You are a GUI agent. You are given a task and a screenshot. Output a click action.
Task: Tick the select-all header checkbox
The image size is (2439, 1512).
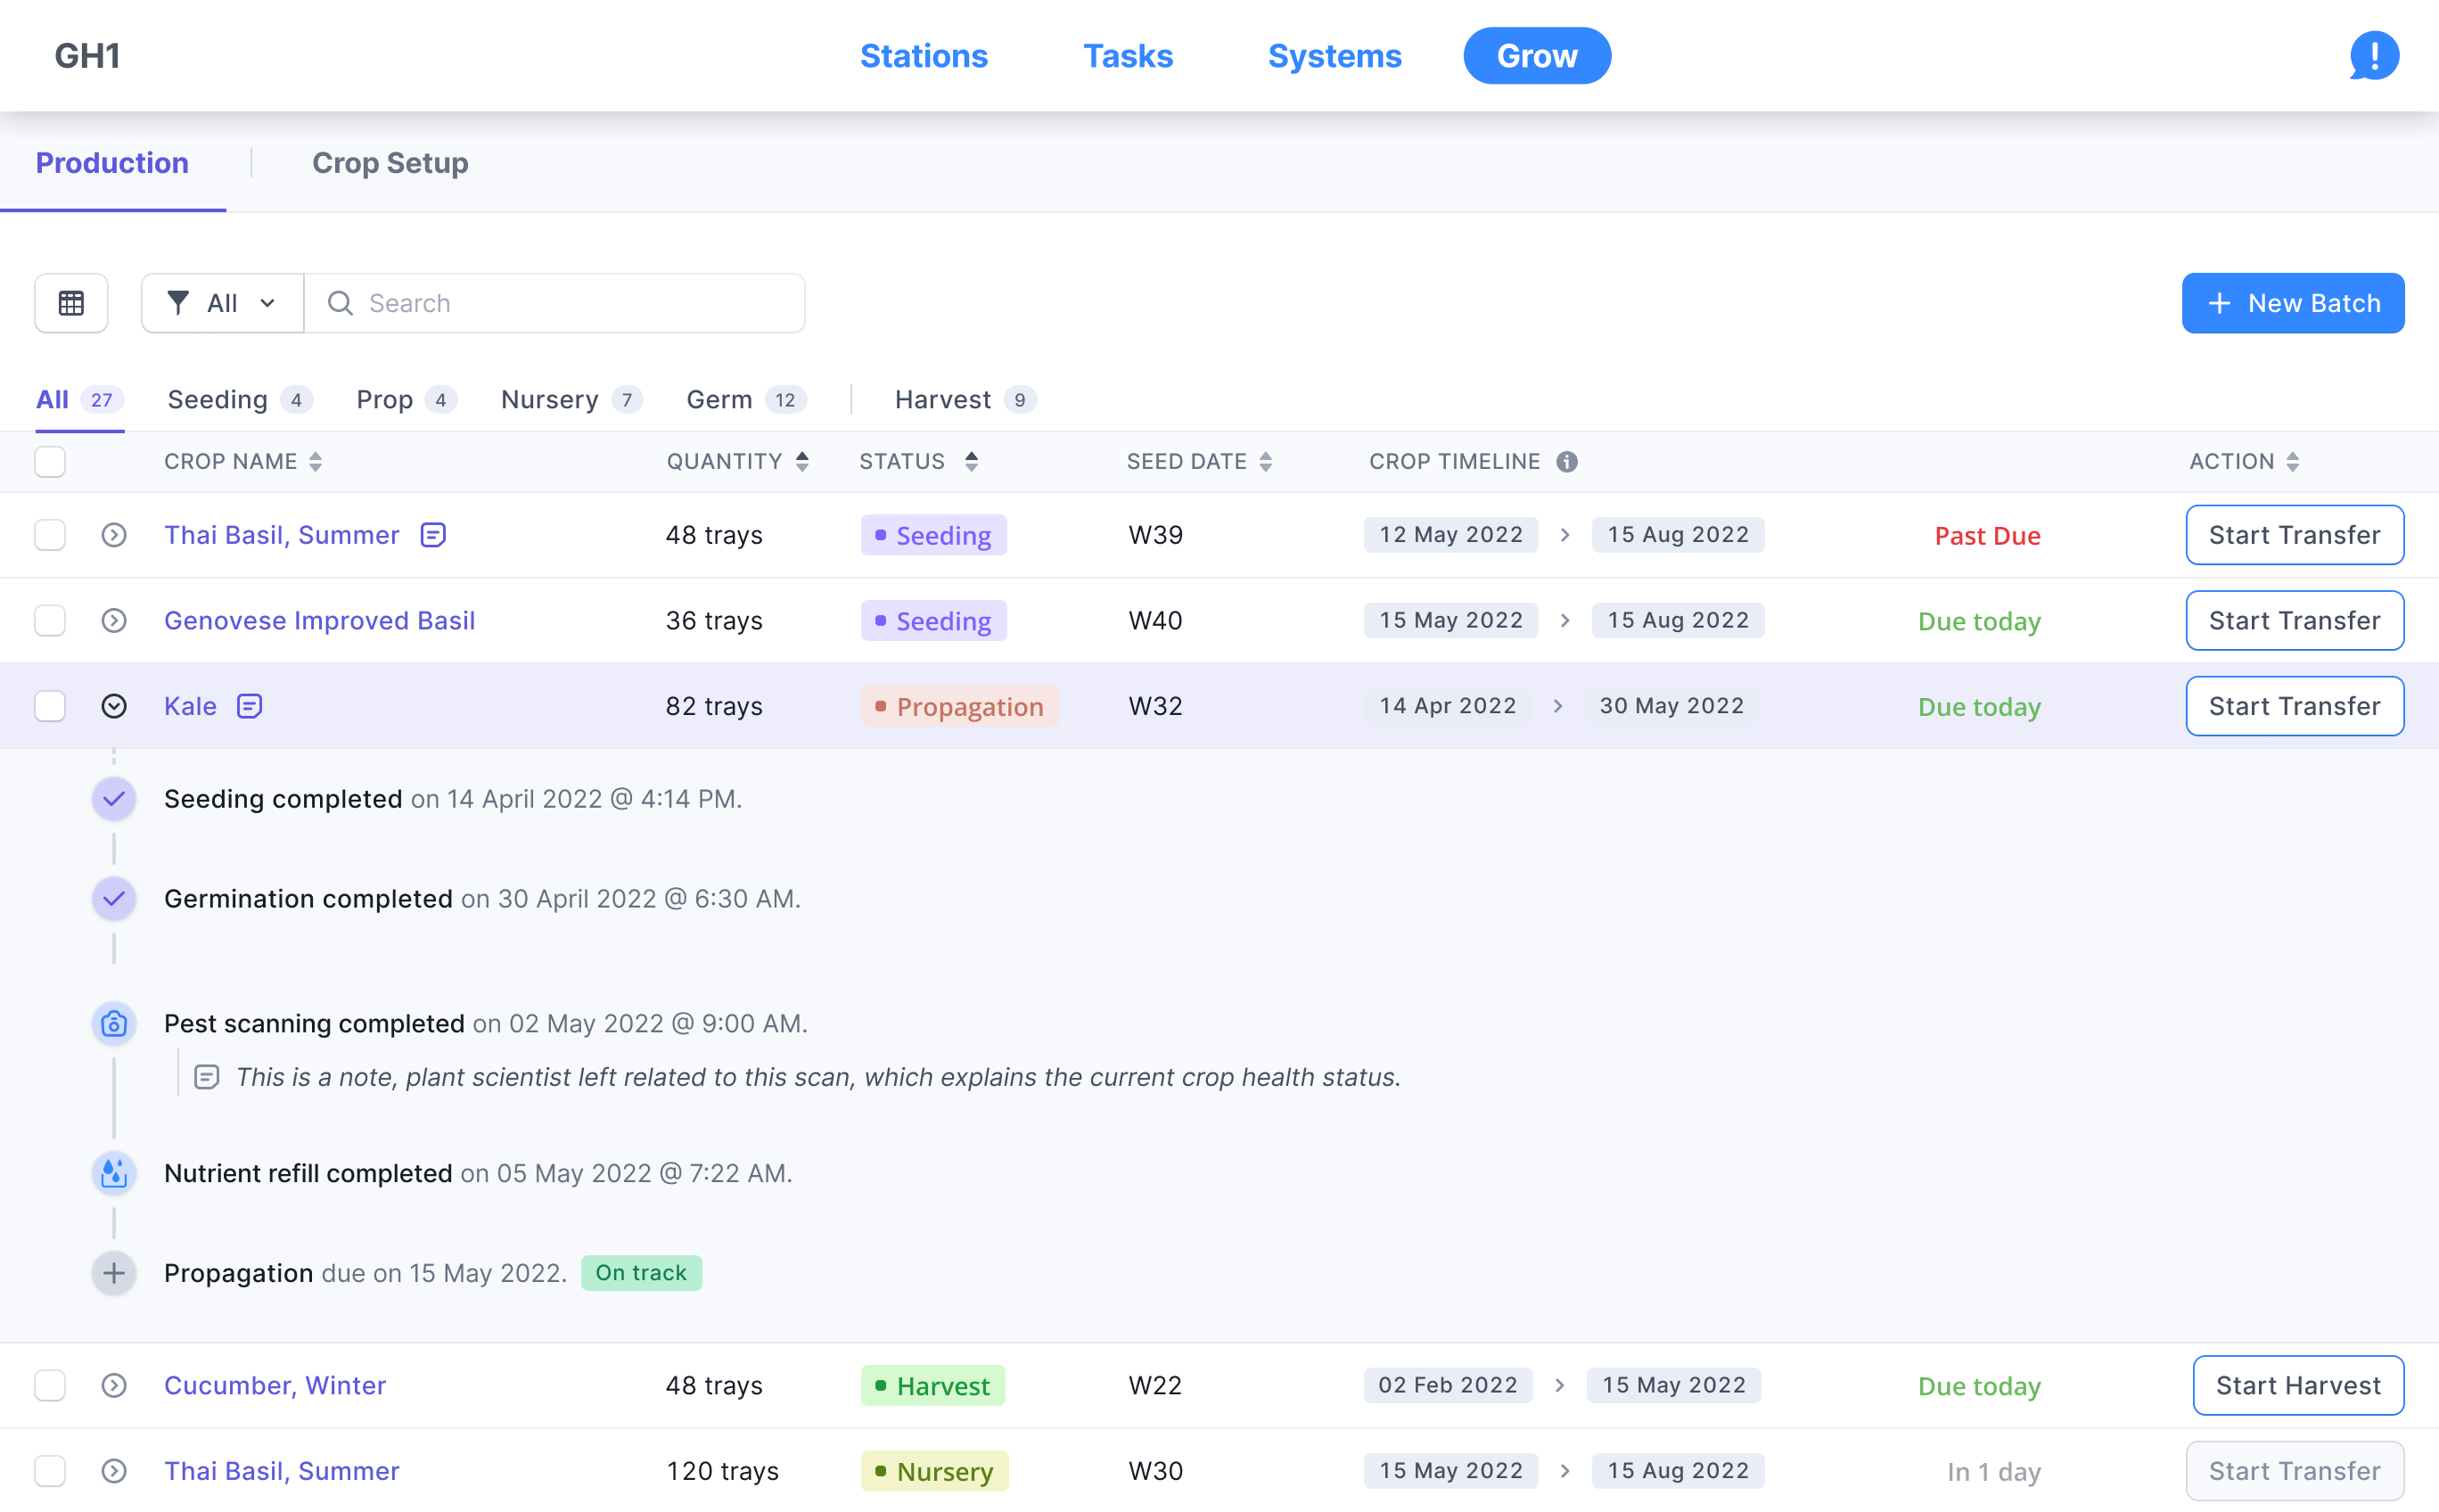[50, 461]
